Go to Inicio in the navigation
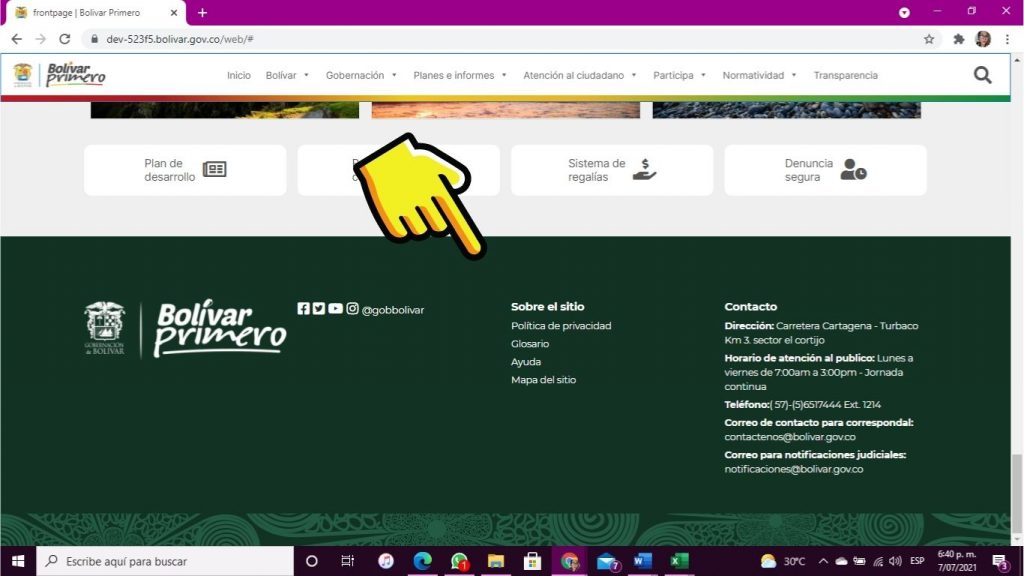Image resolution: width=1024 pixels, height=576 pixels. click(x=238, y=75)
